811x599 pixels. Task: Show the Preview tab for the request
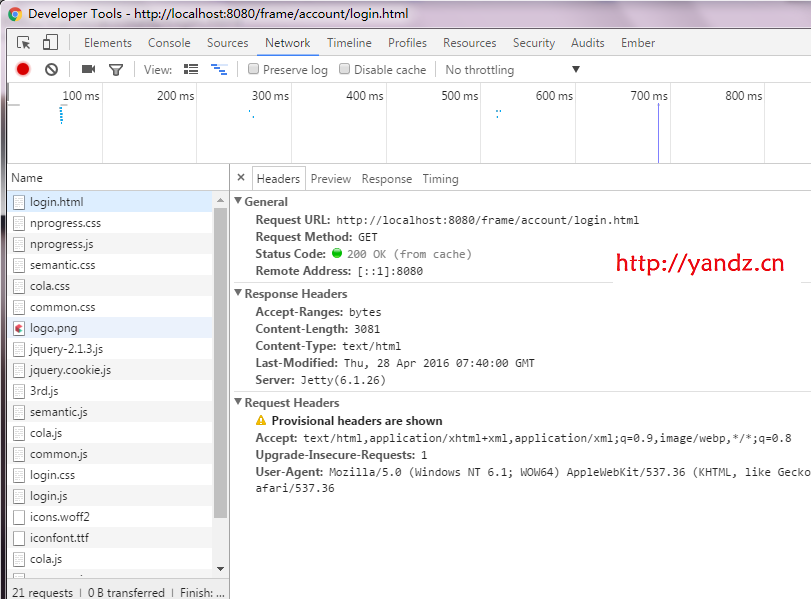[331, 179]
